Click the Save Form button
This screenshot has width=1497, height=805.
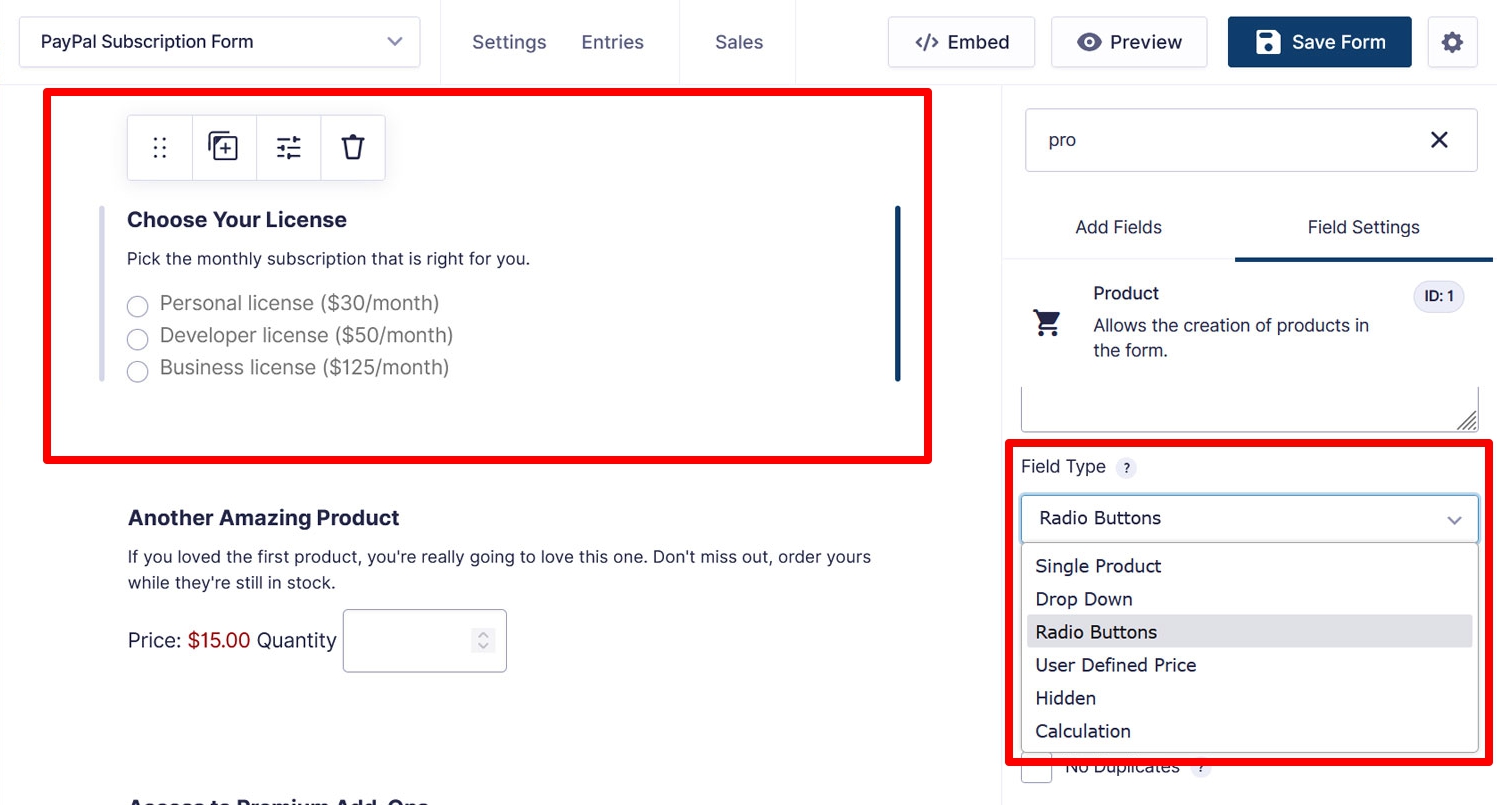pos(1320,42)
